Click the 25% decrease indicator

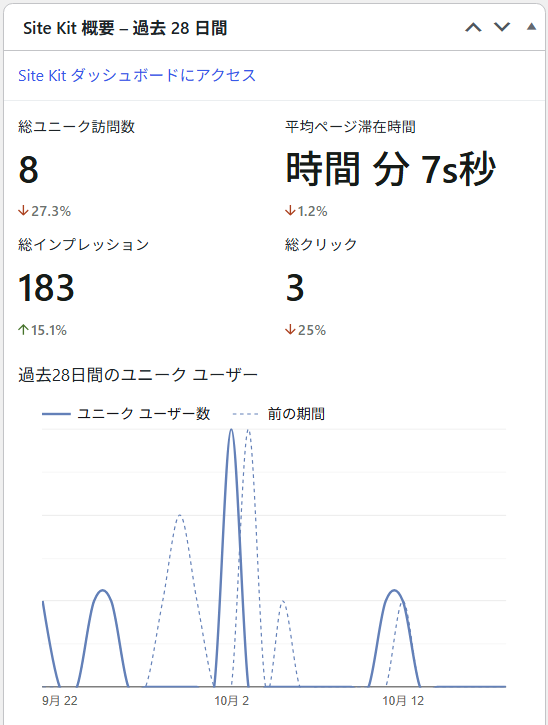pos(306,330)
